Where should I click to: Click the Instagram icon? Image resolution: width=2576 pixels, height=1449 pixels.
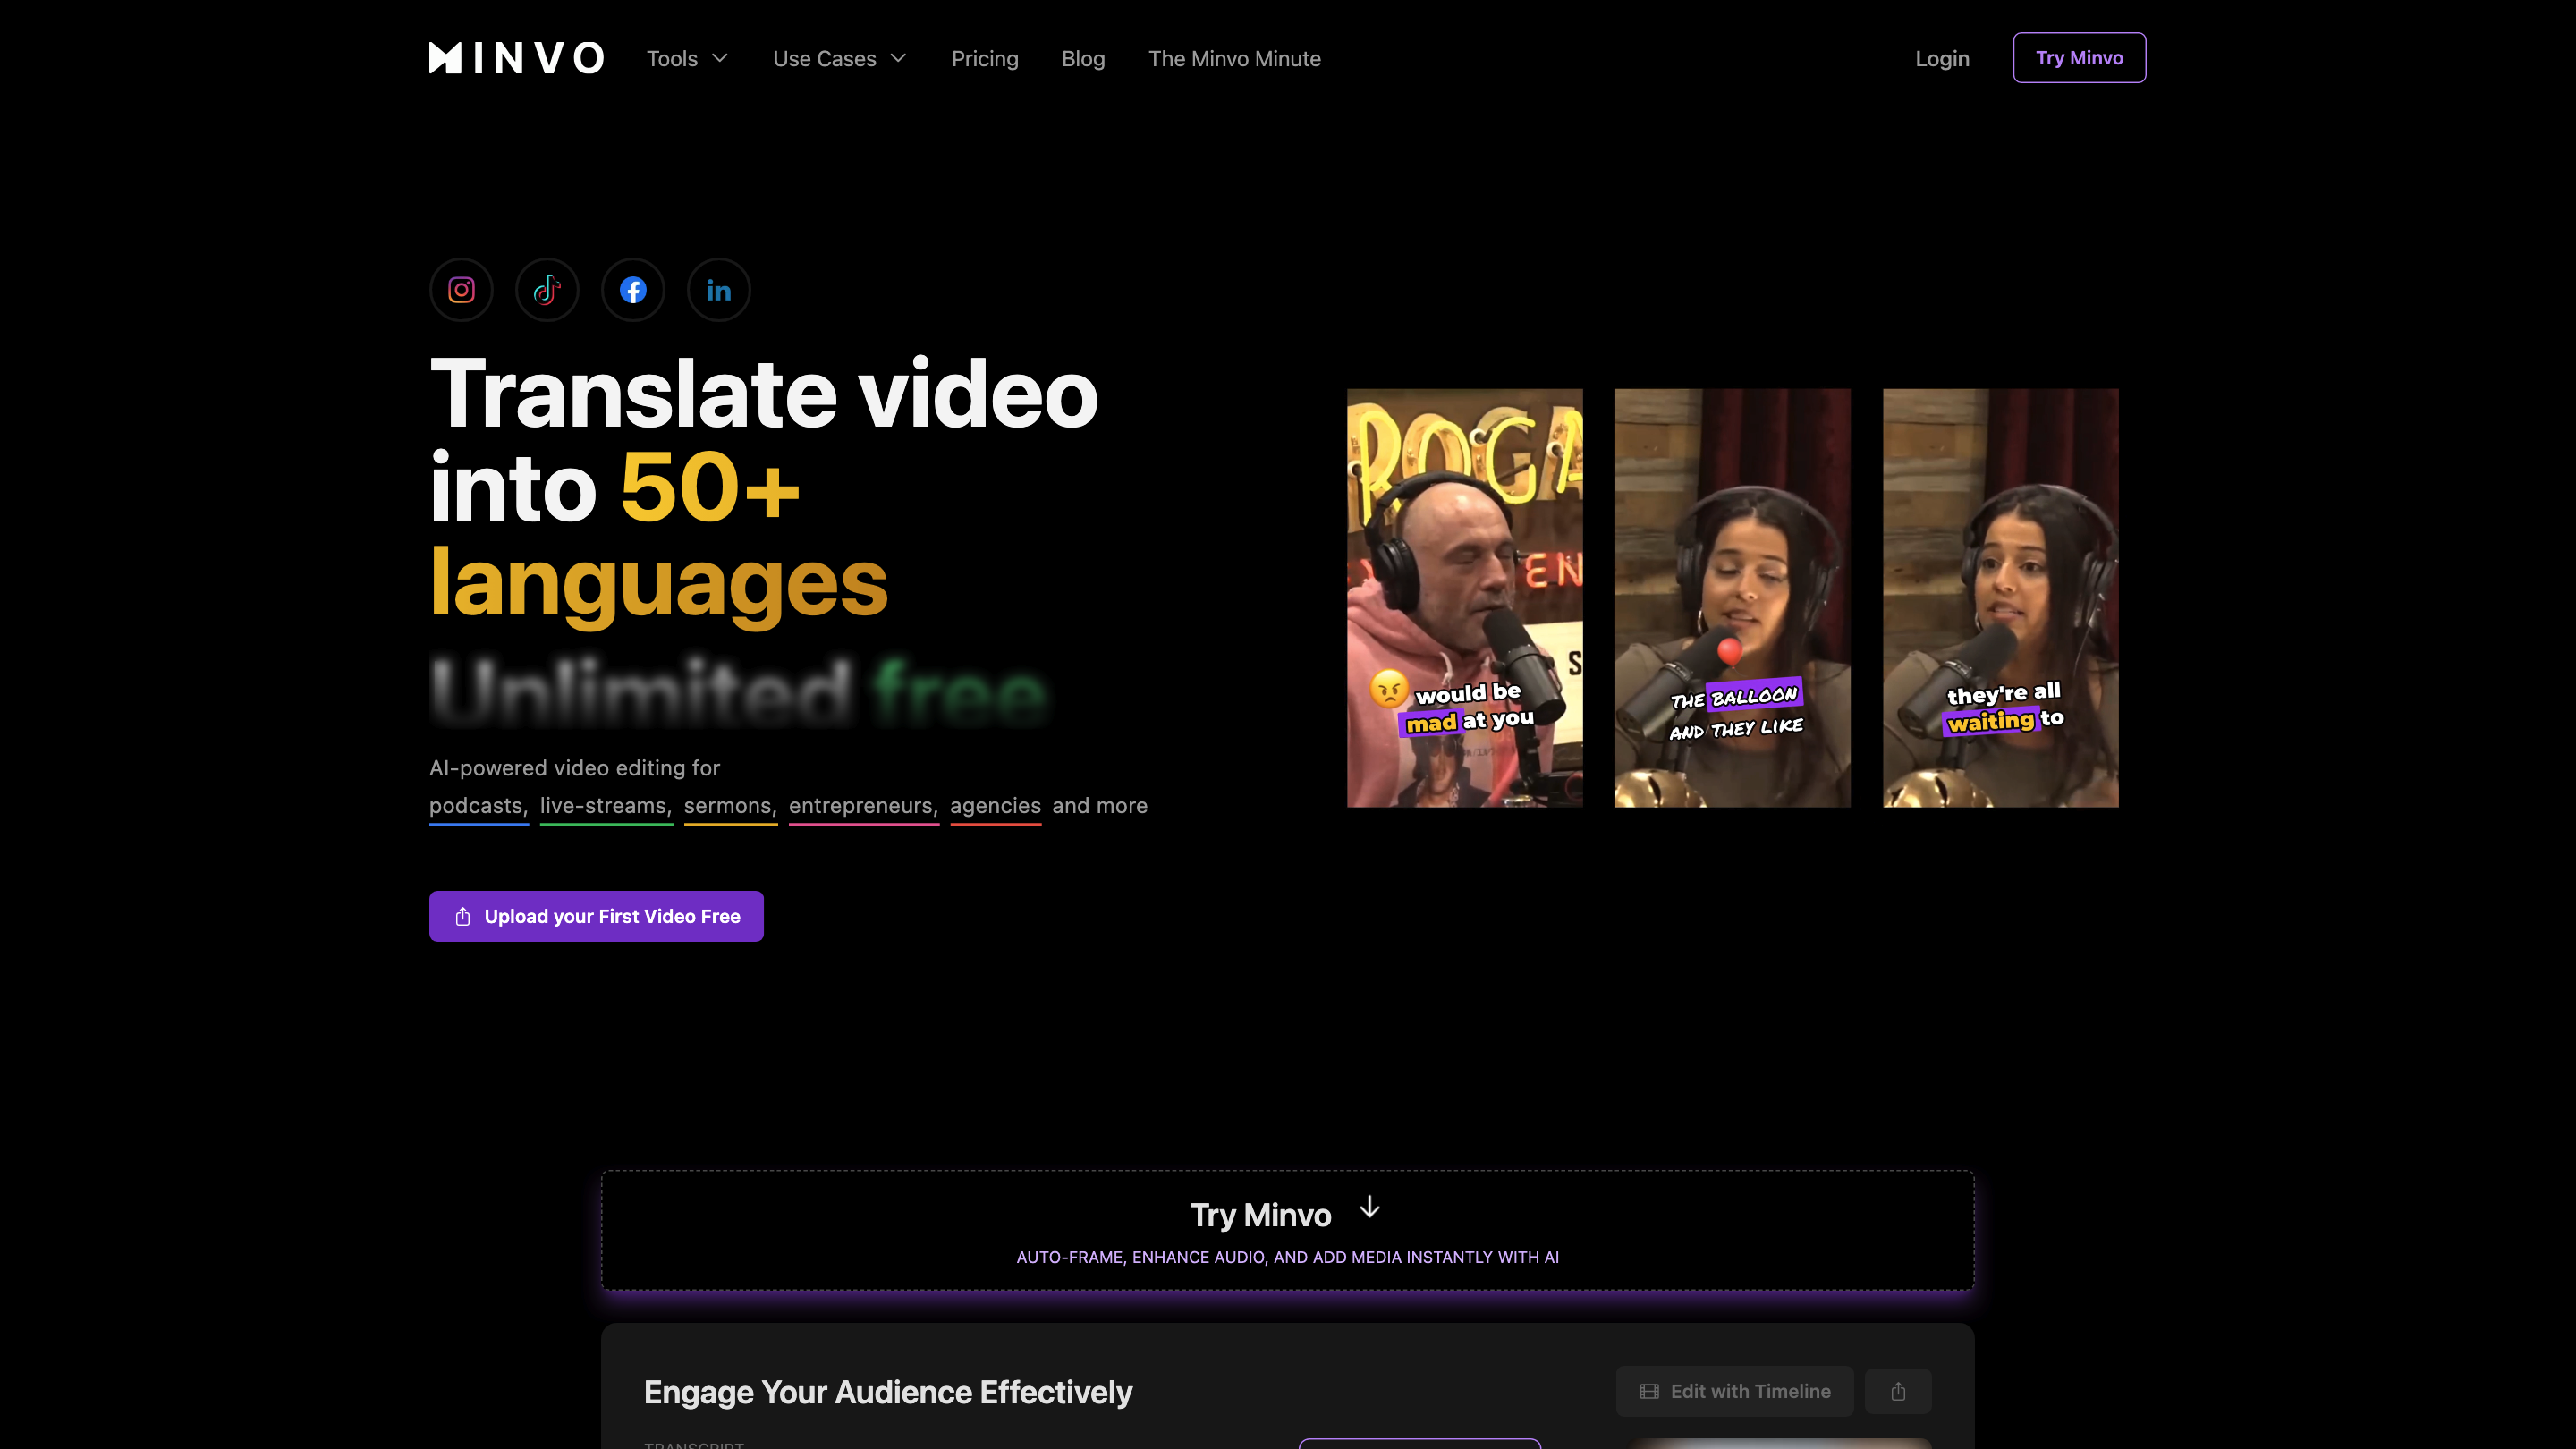[461, 290]
